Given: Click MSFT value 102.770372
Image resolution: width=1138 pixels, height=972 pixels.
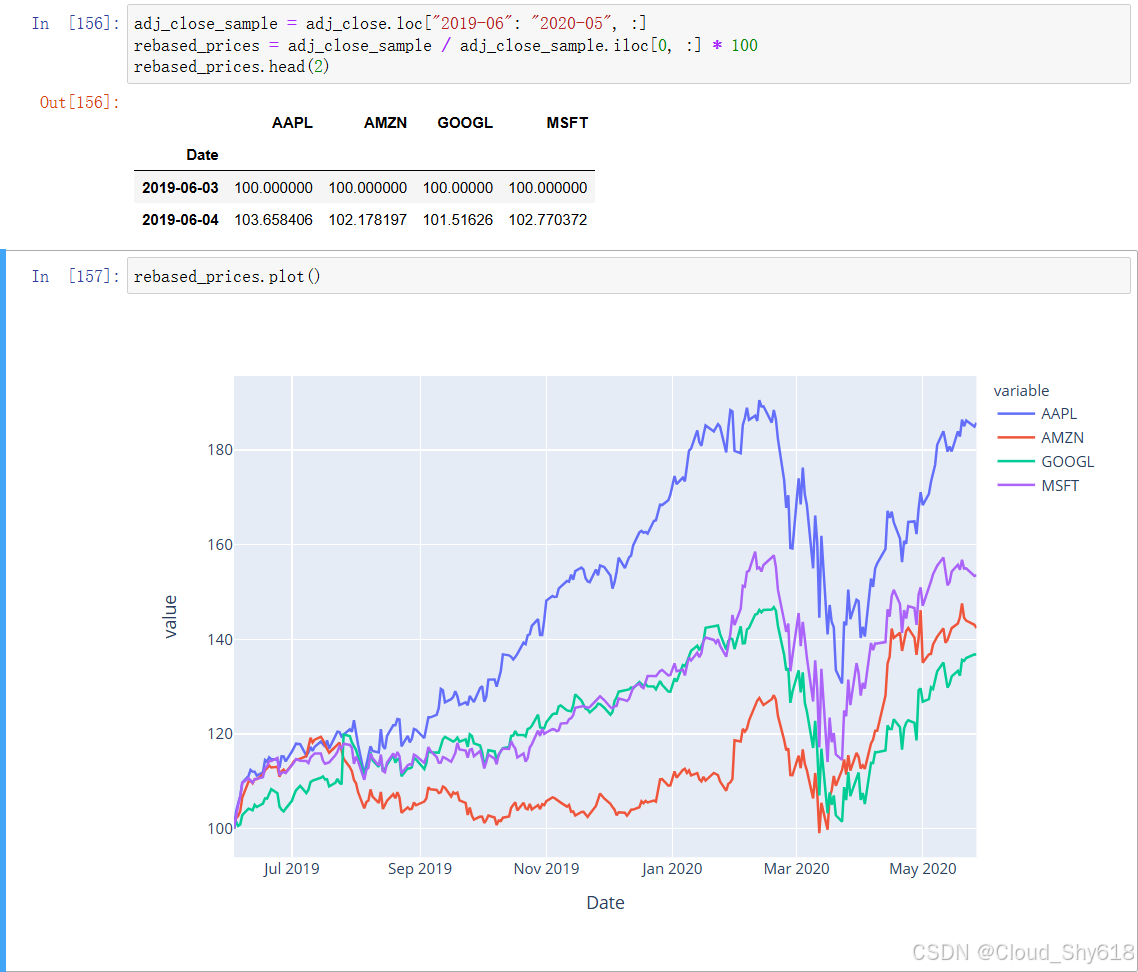Looking at the screenshot, I should (548, 220).
